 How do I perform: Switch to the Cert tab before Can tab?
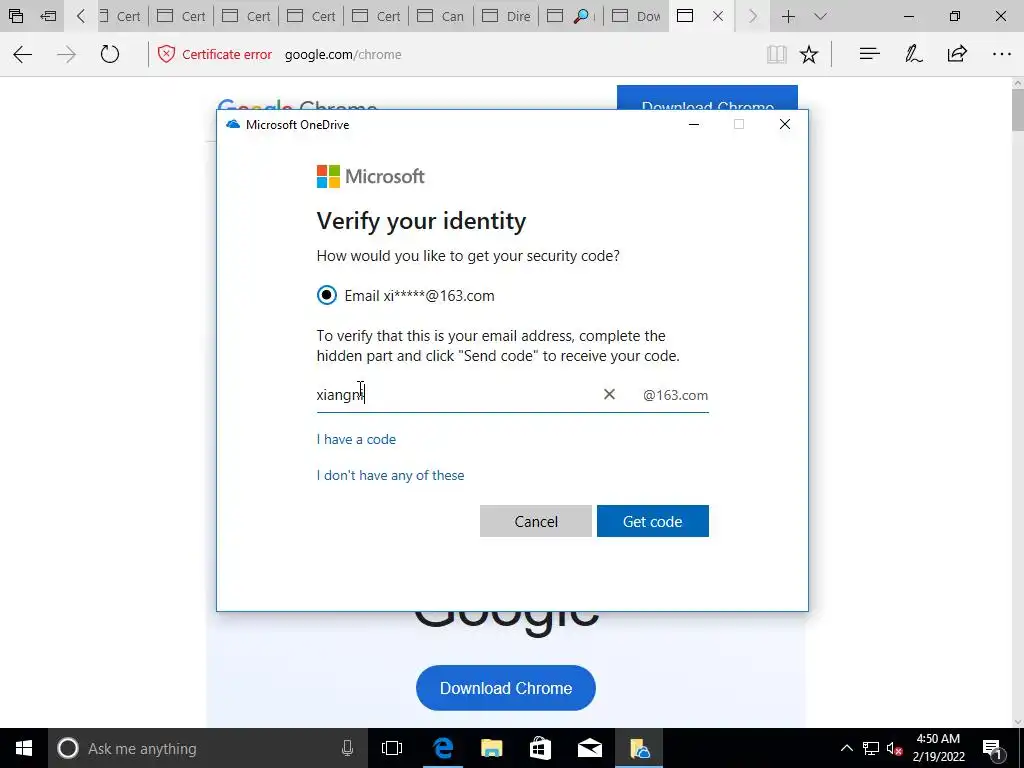click(x=376, y=16)
